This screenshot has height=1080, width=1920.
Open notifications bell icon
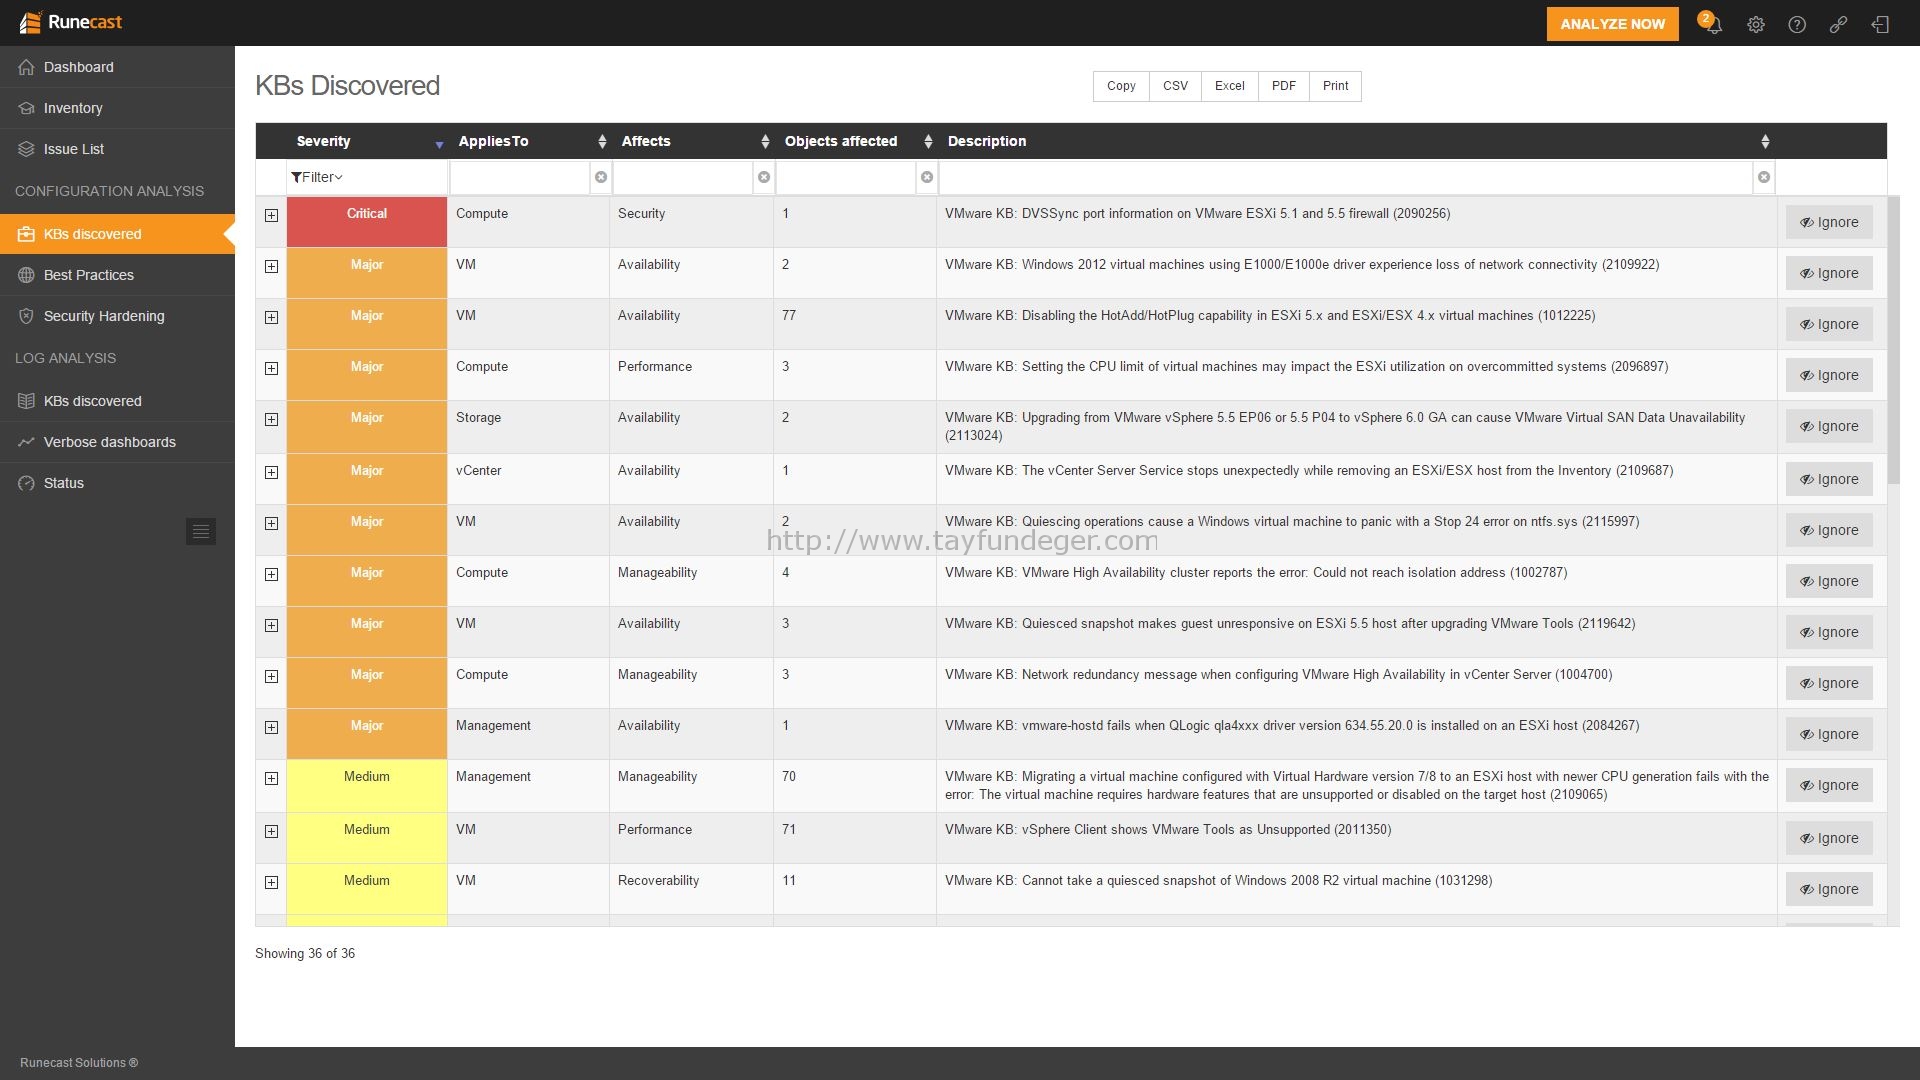click(1713, 24)
